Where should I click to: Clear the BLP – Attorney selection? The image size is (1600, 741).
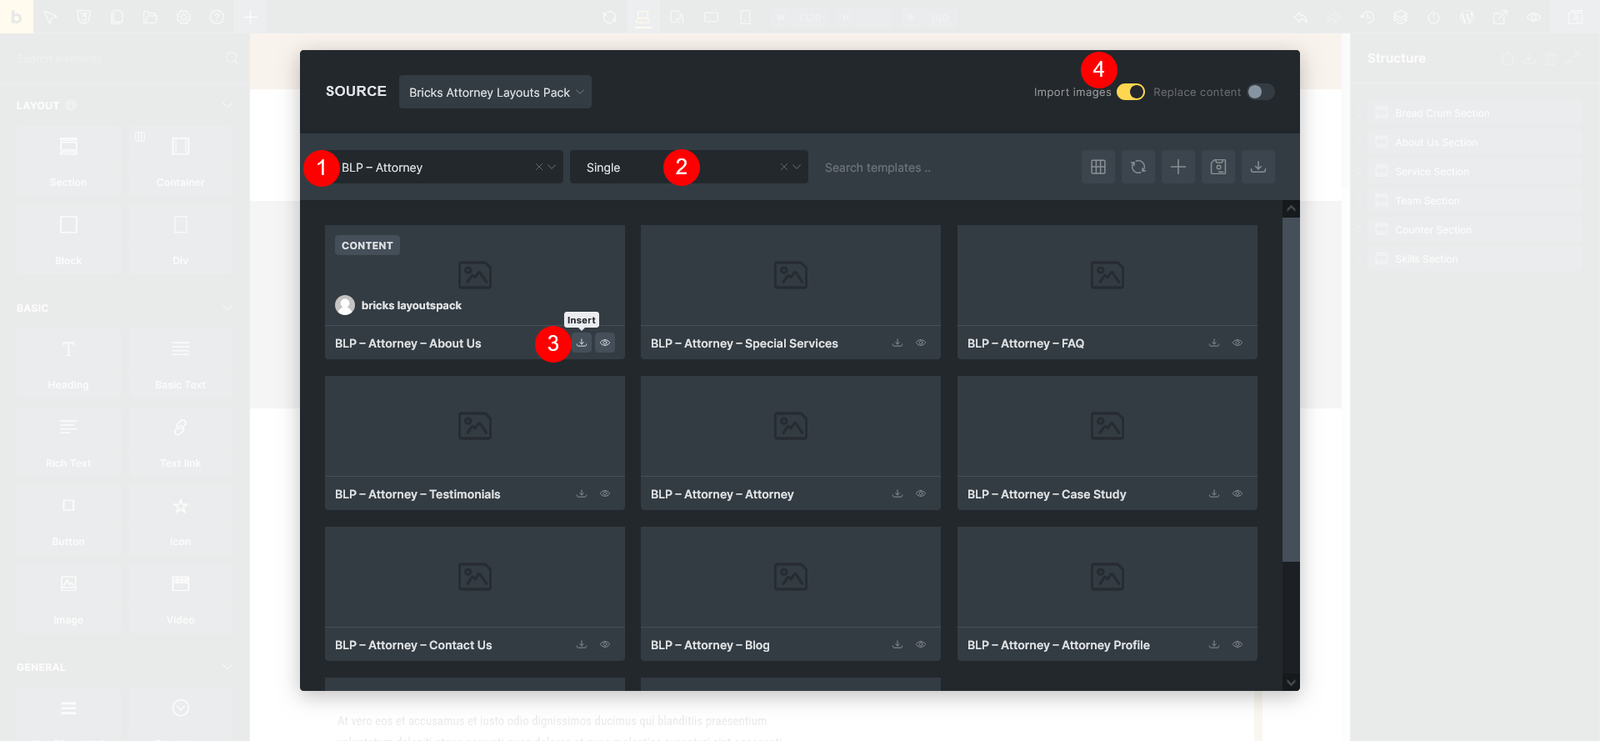(x=539, y=167)
